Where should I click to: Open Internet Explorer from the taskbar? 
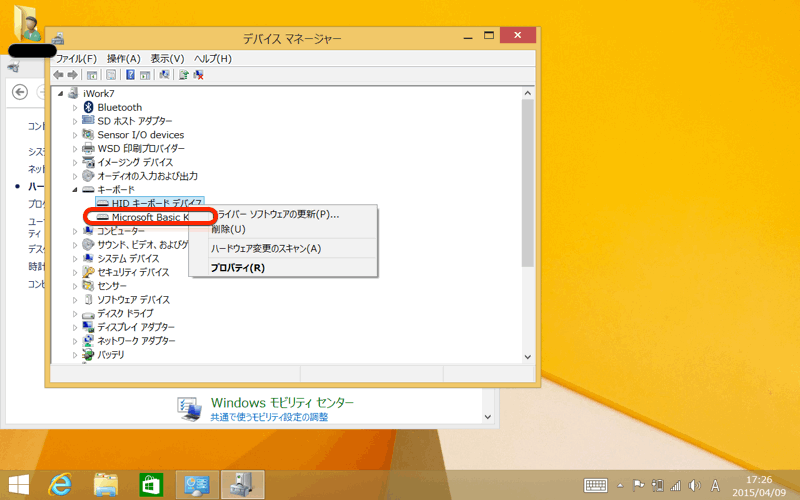62,485
